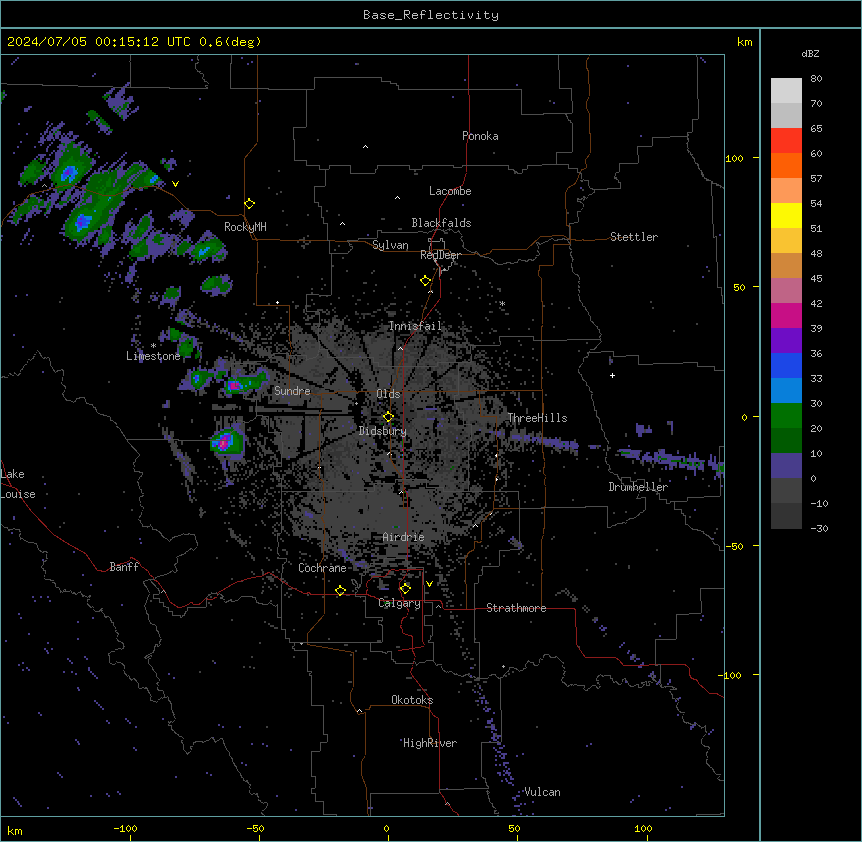Click the Ponoka town label
862x842 pixels.
tap(480, 136)
